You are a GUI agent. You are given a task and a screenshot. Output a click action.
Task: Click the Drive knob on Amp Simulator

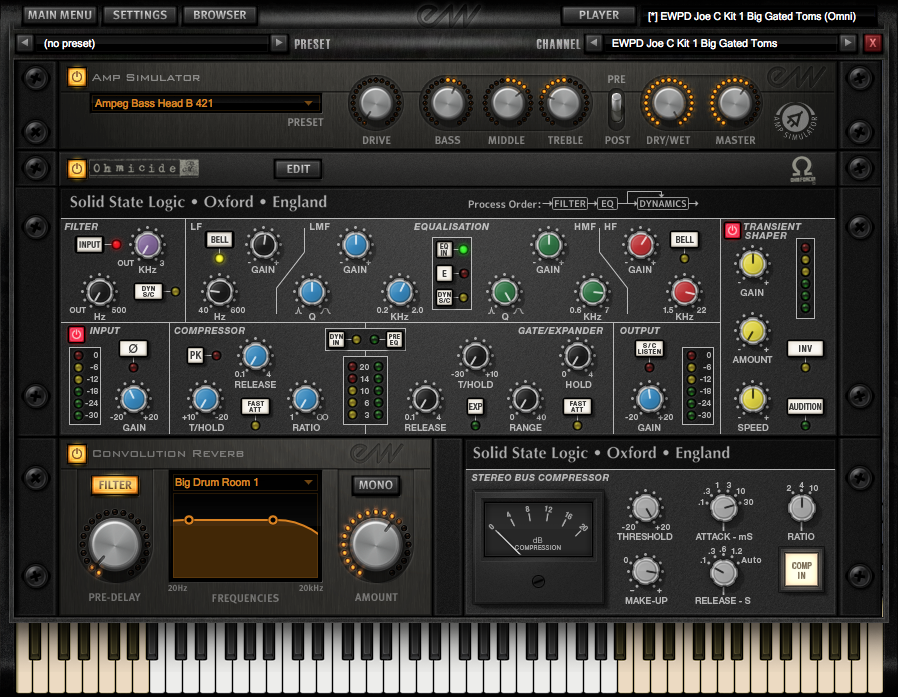tap(376, 104)
